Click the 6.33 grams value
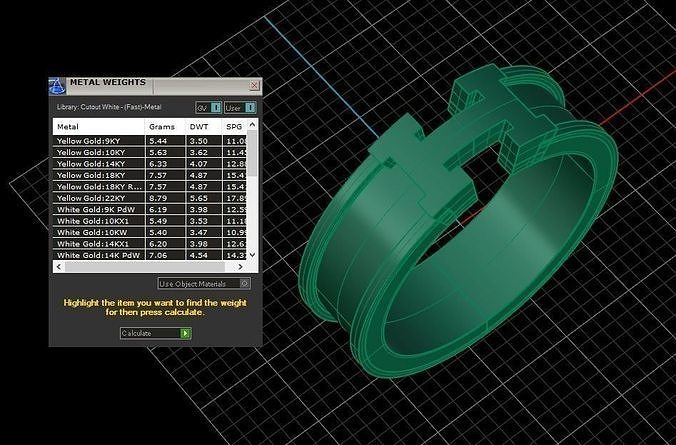 [x=158, y=164]
